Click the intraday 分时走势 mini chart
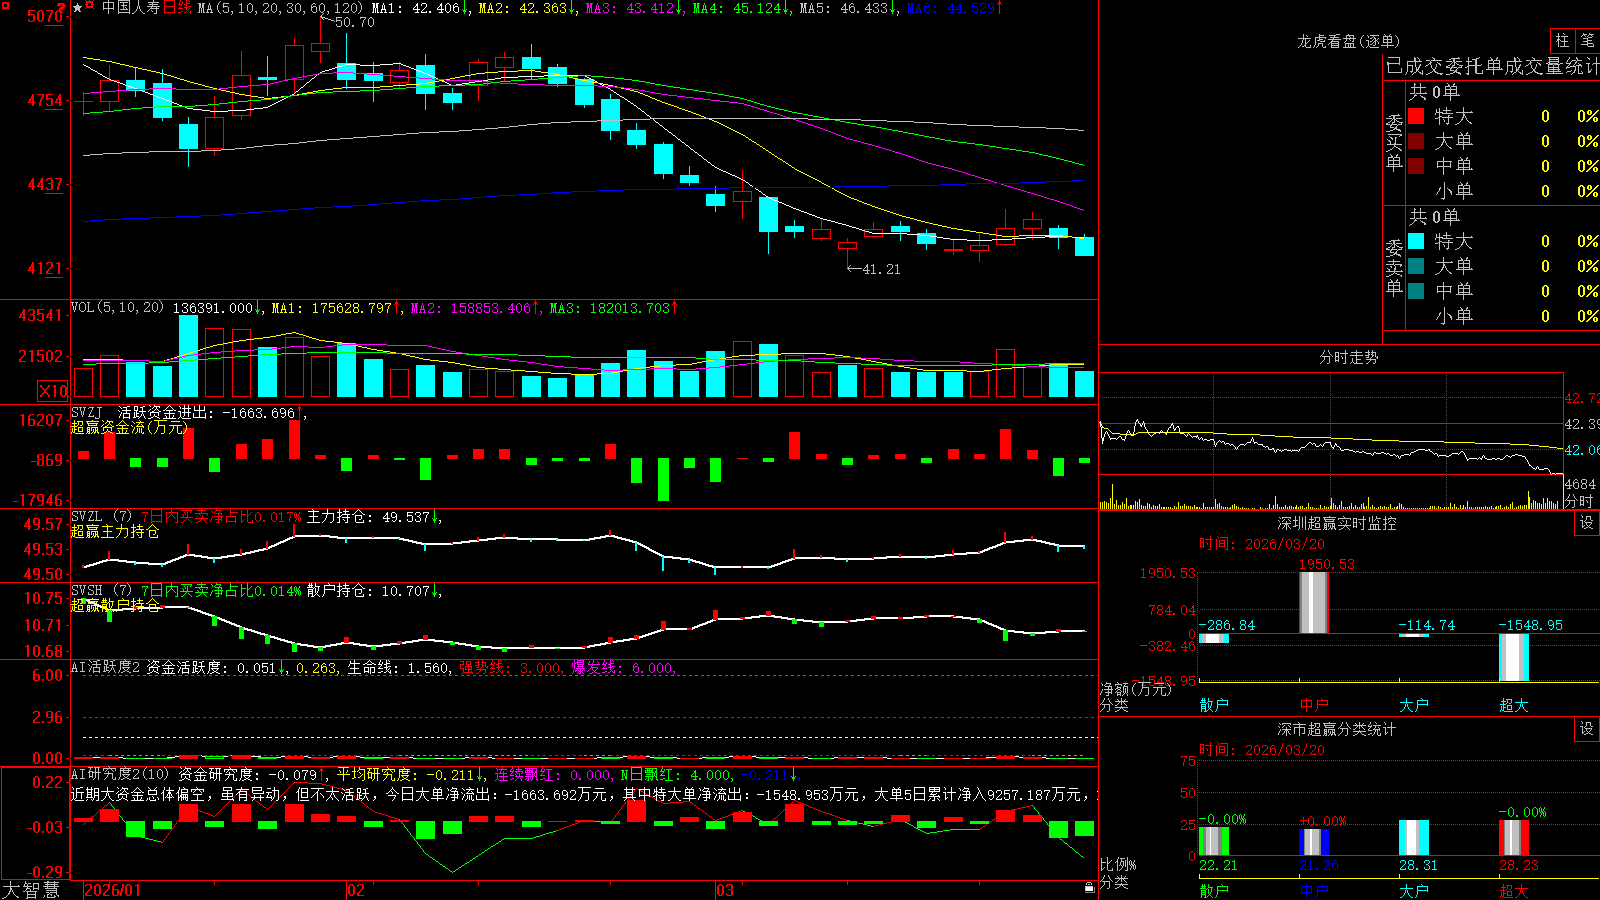The image size is (1600, 900). pyautogui.click(x=1331, y=441)
